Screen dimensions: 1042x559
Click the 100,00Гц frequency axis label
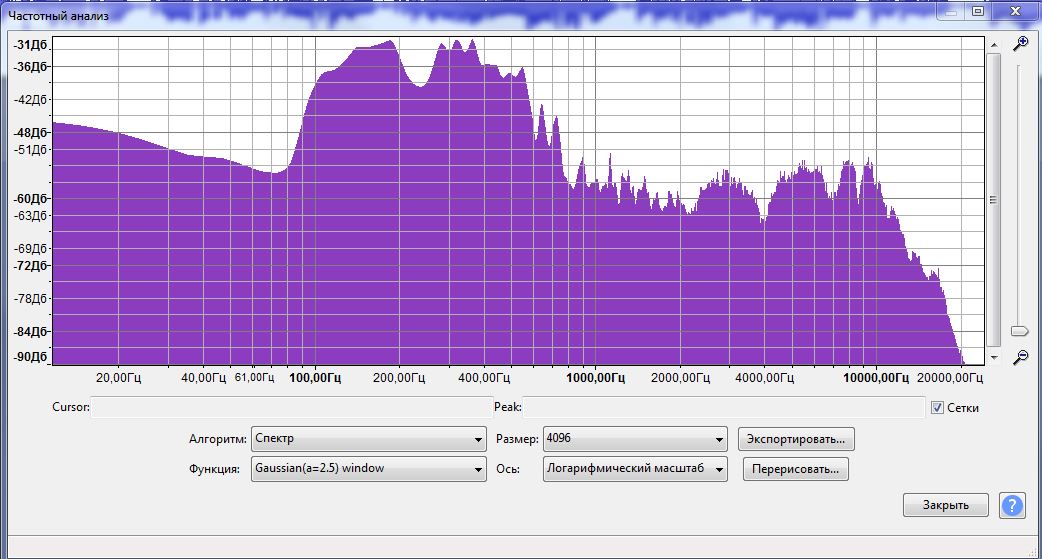(315, 378)
